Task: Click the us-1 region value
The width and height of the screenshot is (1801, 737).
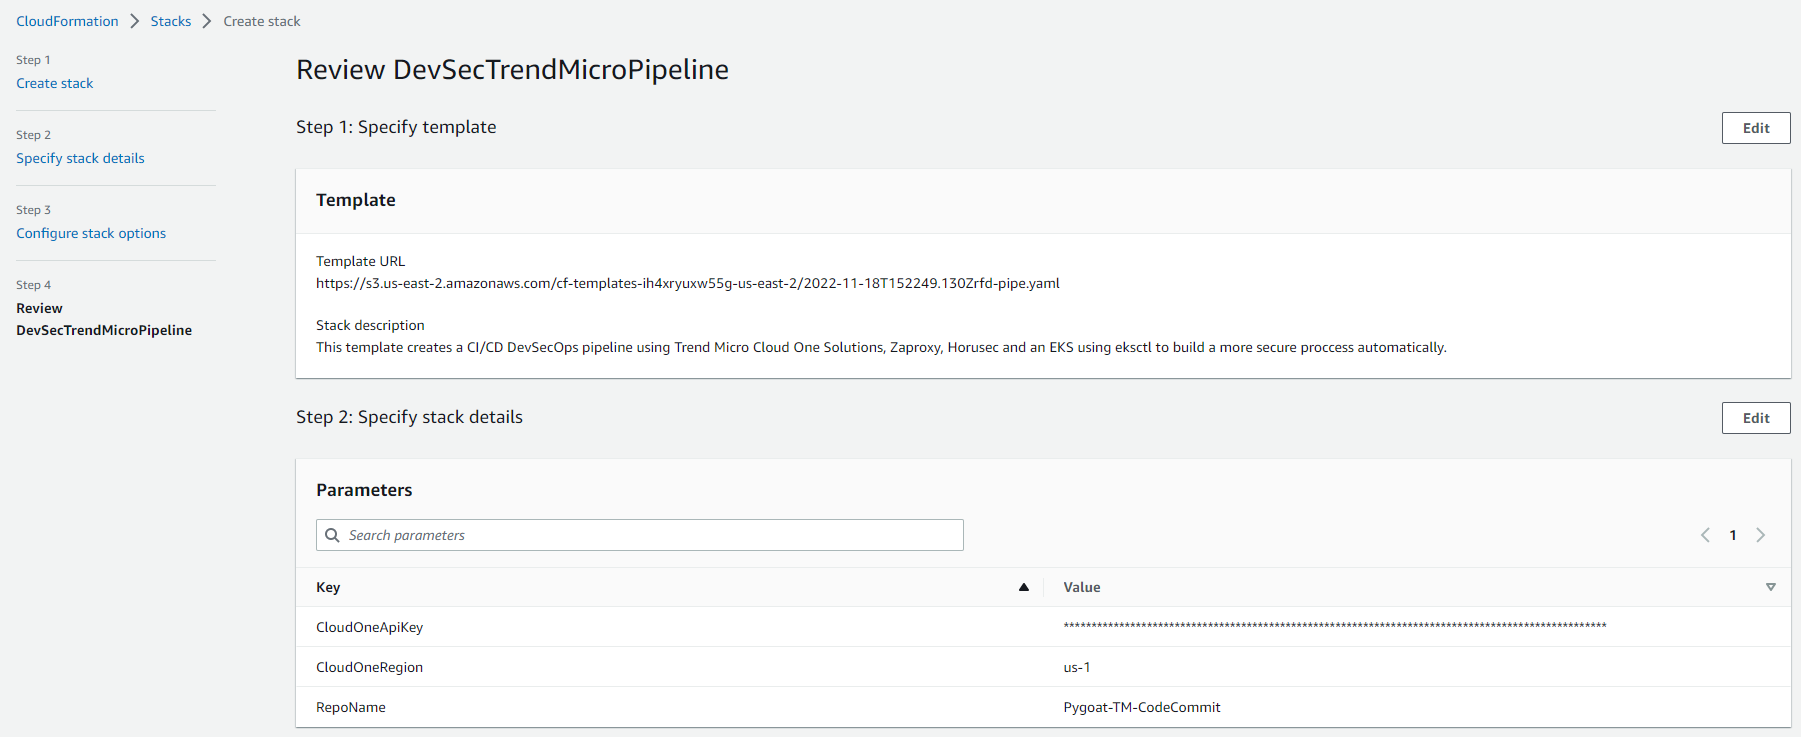Action: point(1077,667)
